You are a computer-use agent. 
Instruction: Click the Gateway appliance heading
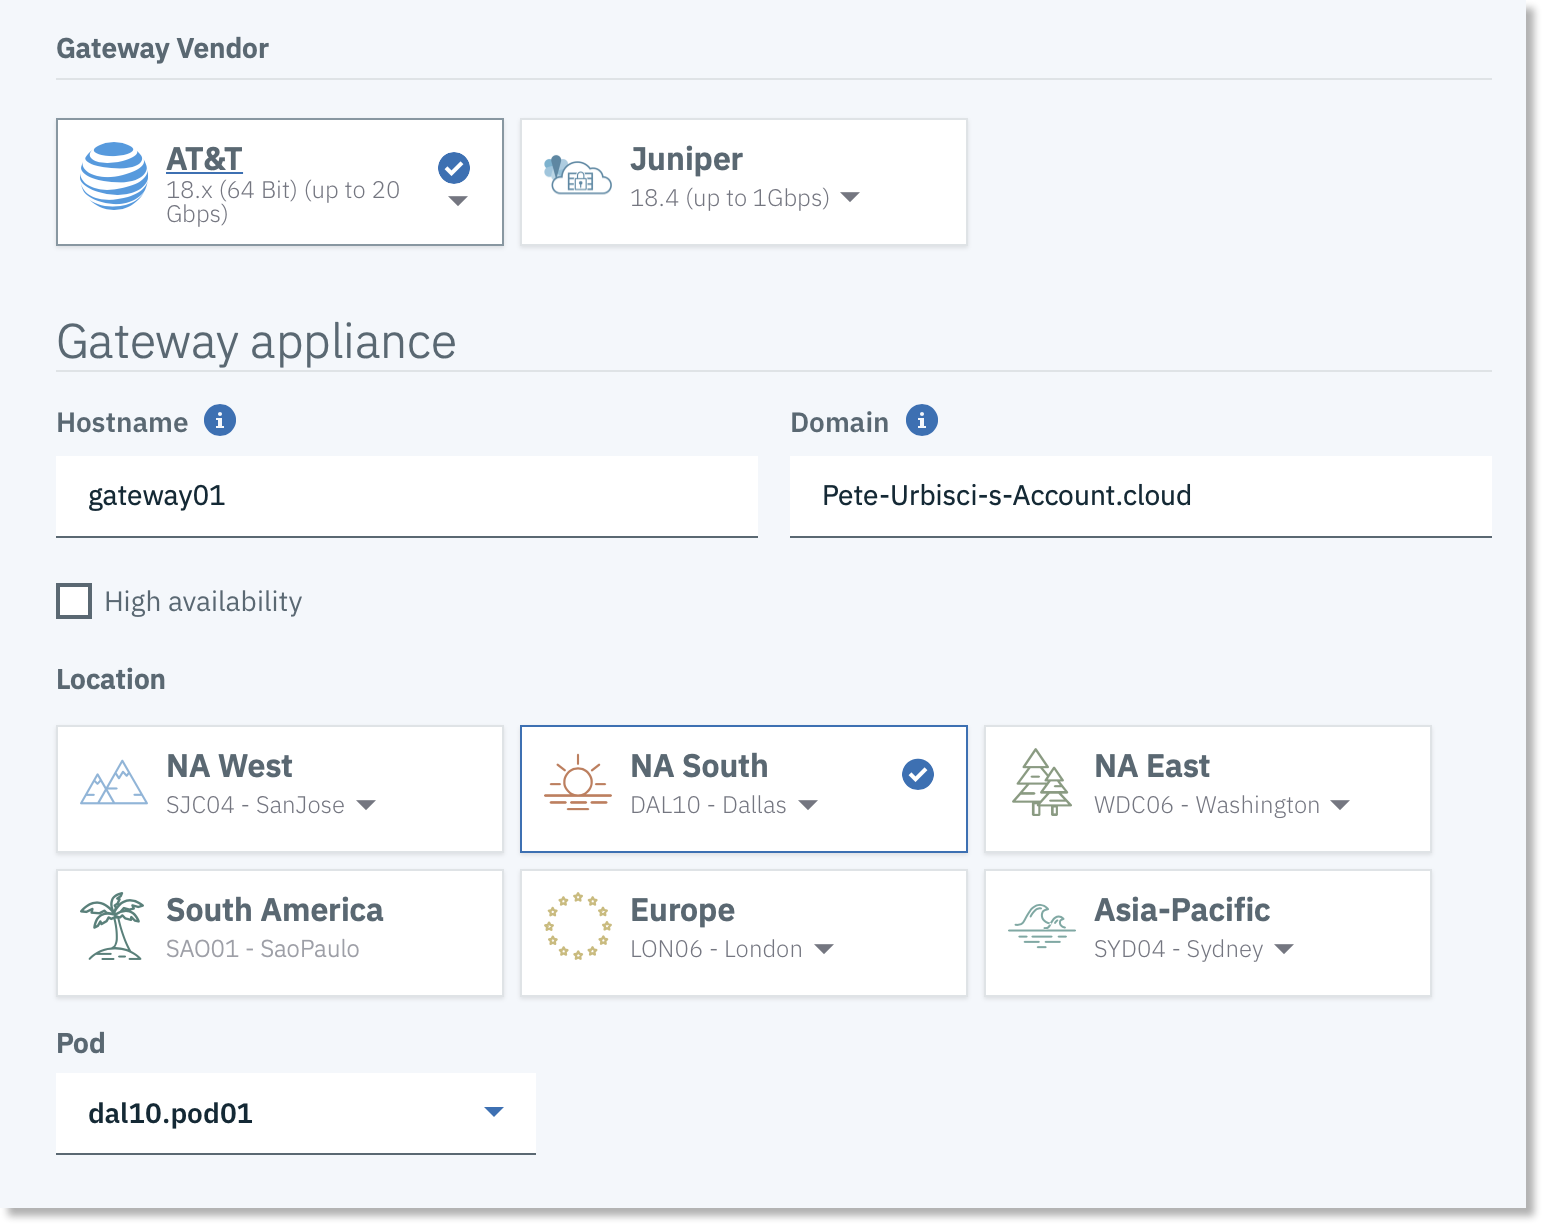click(x=256, y=342)
